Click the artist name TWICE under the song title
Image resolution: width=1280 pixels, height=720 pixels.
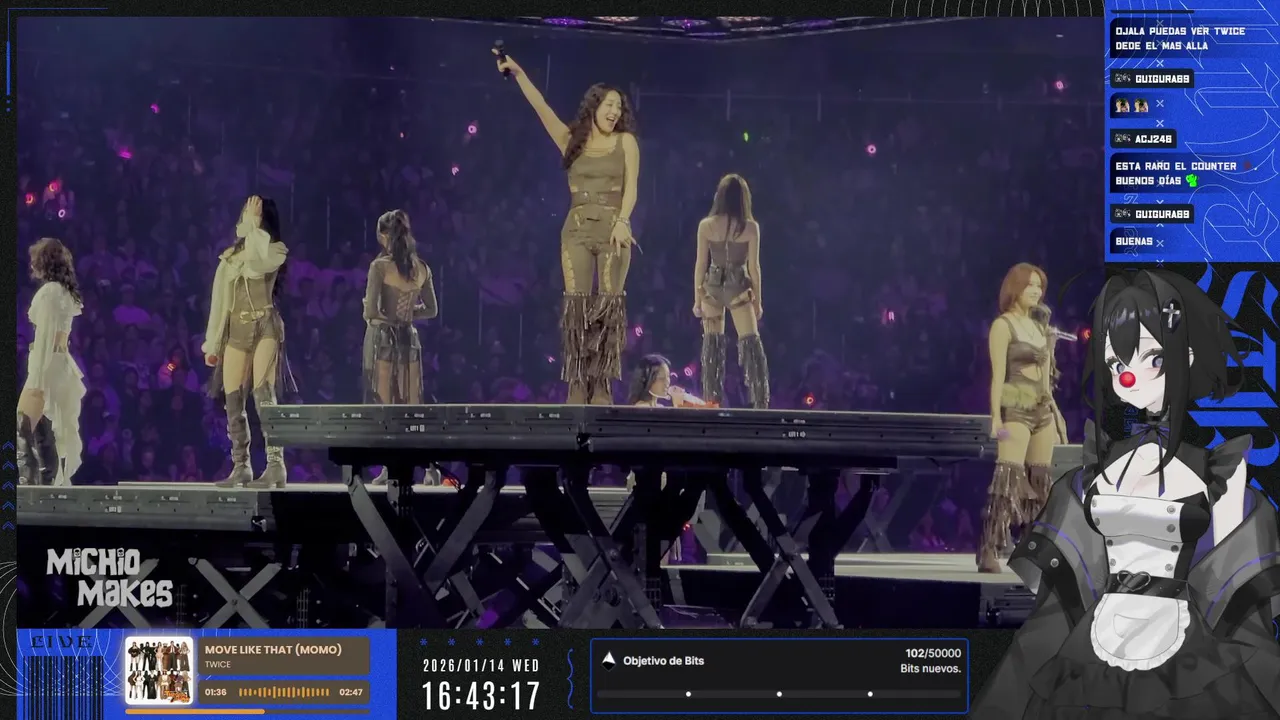pos(218,665)
